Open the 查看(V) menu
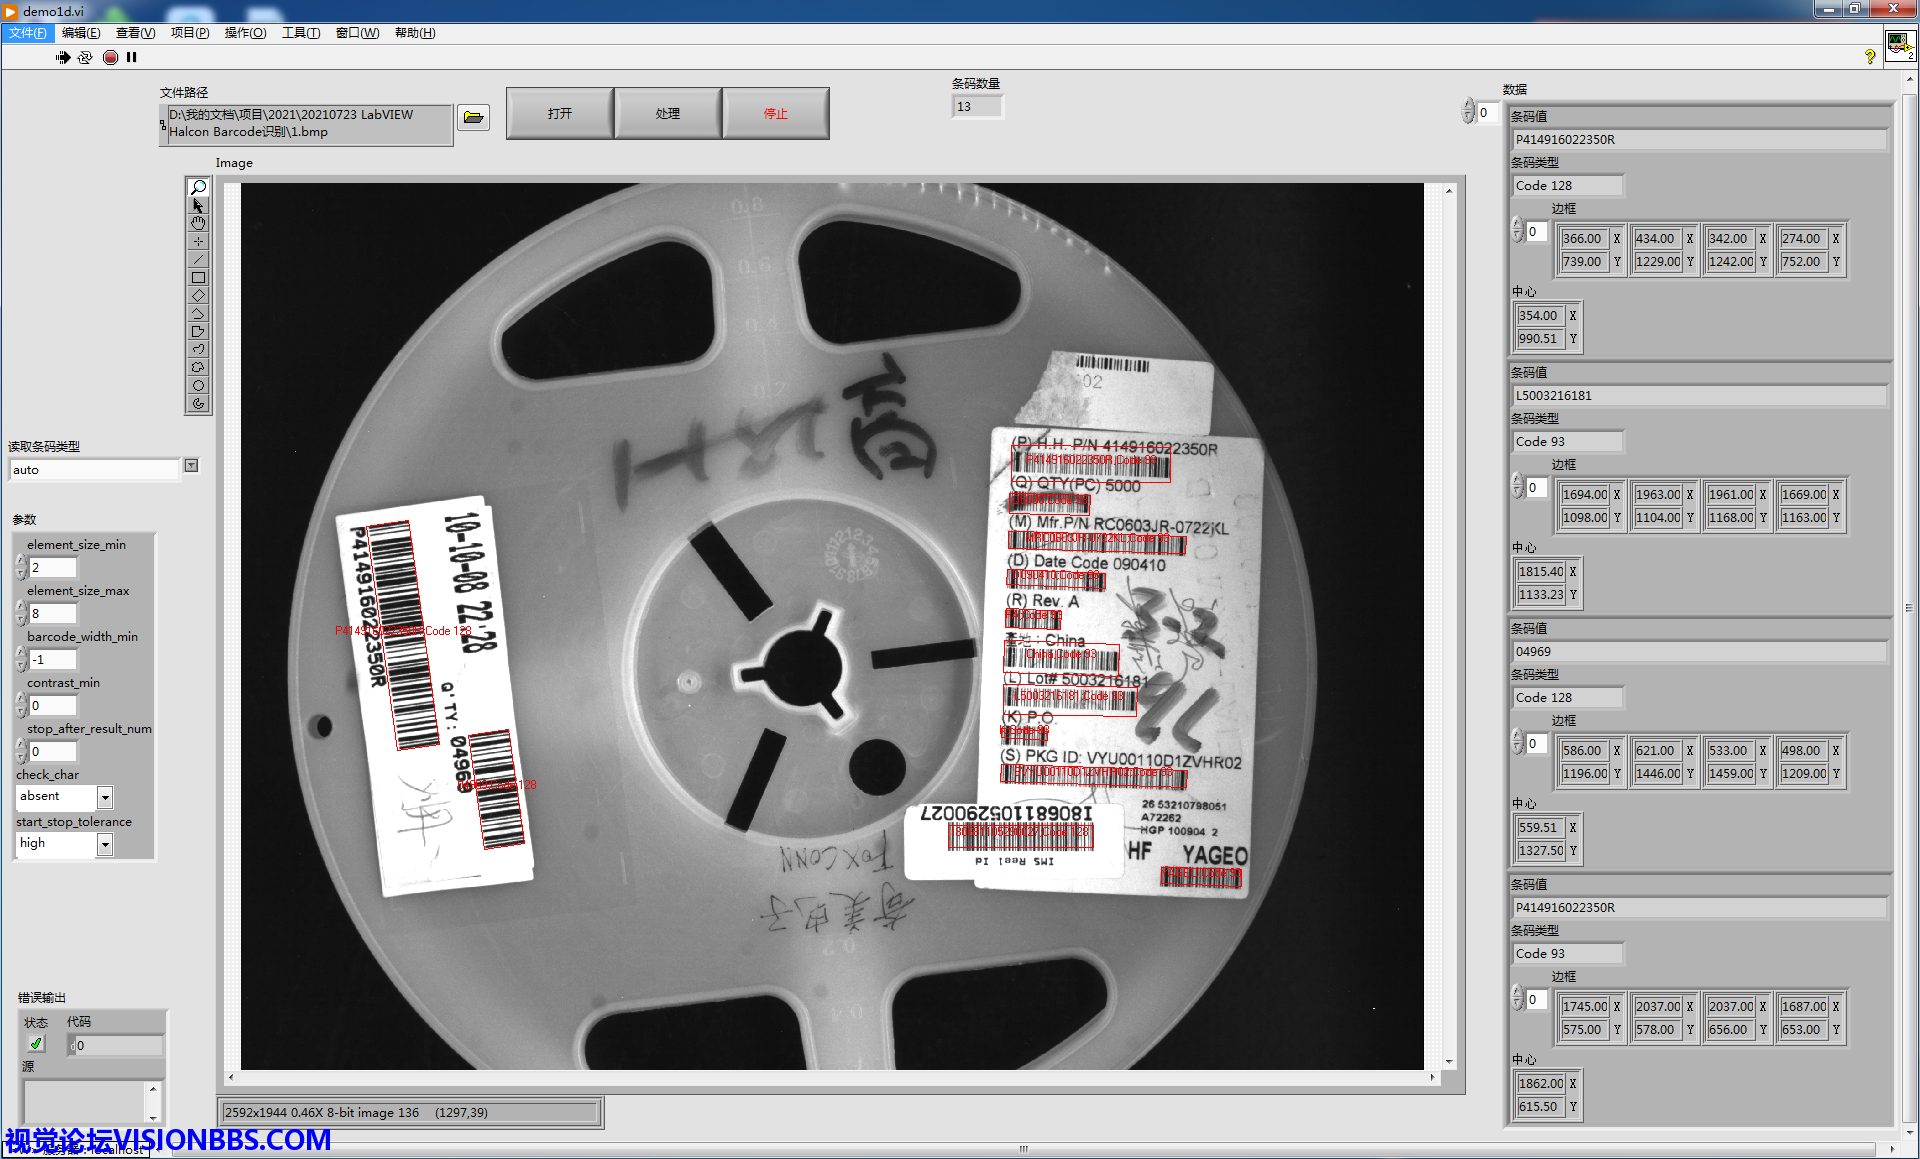1920x1159 pixels. tap(135, 33)
